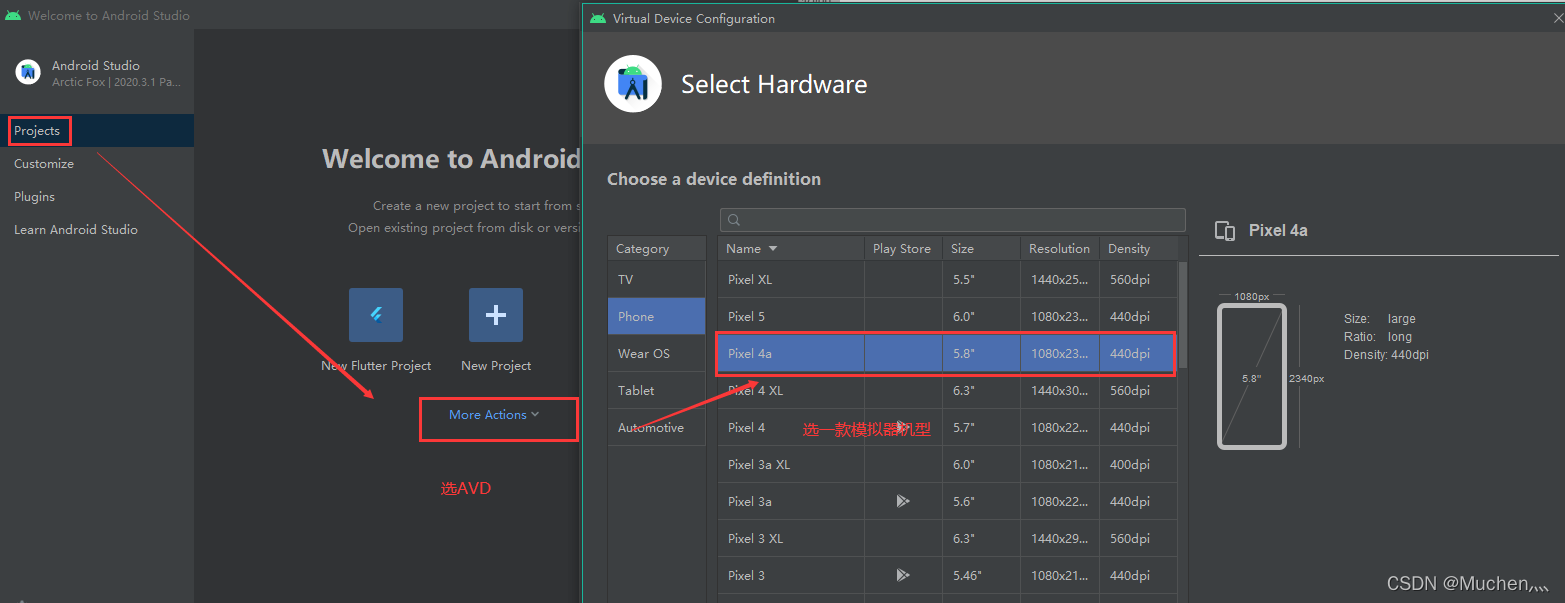Click the 5.7" size cell for Pixel 4
Image resolution: width=1565 pixels, height=603 pixels.
(981, 428)
